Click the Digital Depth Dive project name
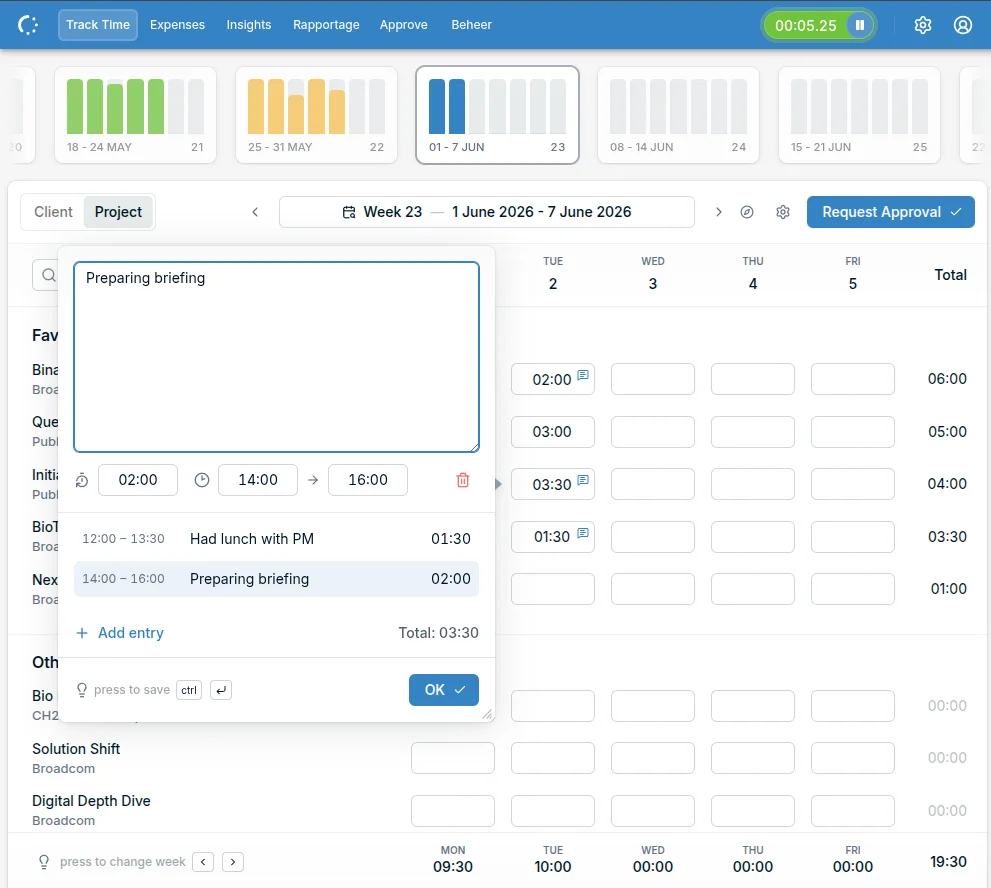991x888 pixels. point(92,801)
